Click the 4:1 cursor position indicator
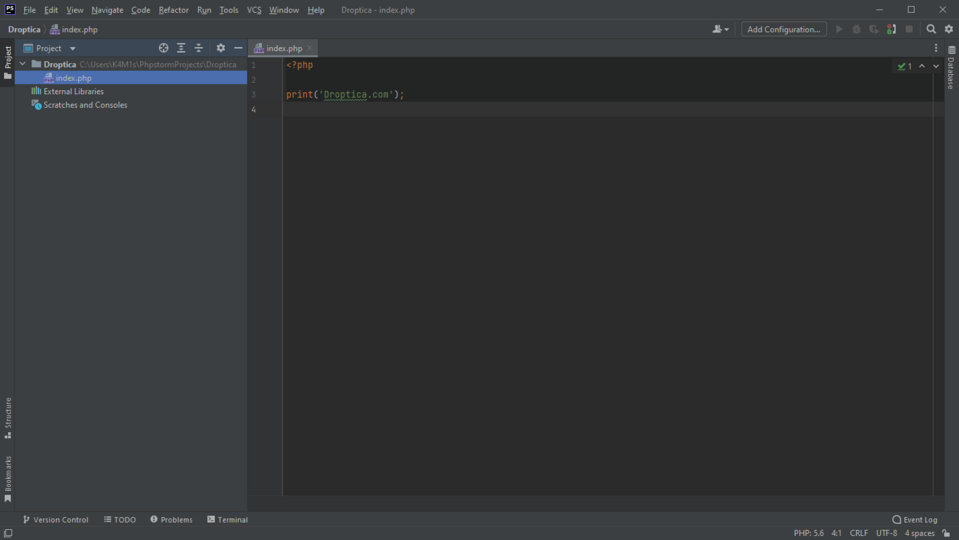This screenshot has height=540, width=959. click(836, 533)
